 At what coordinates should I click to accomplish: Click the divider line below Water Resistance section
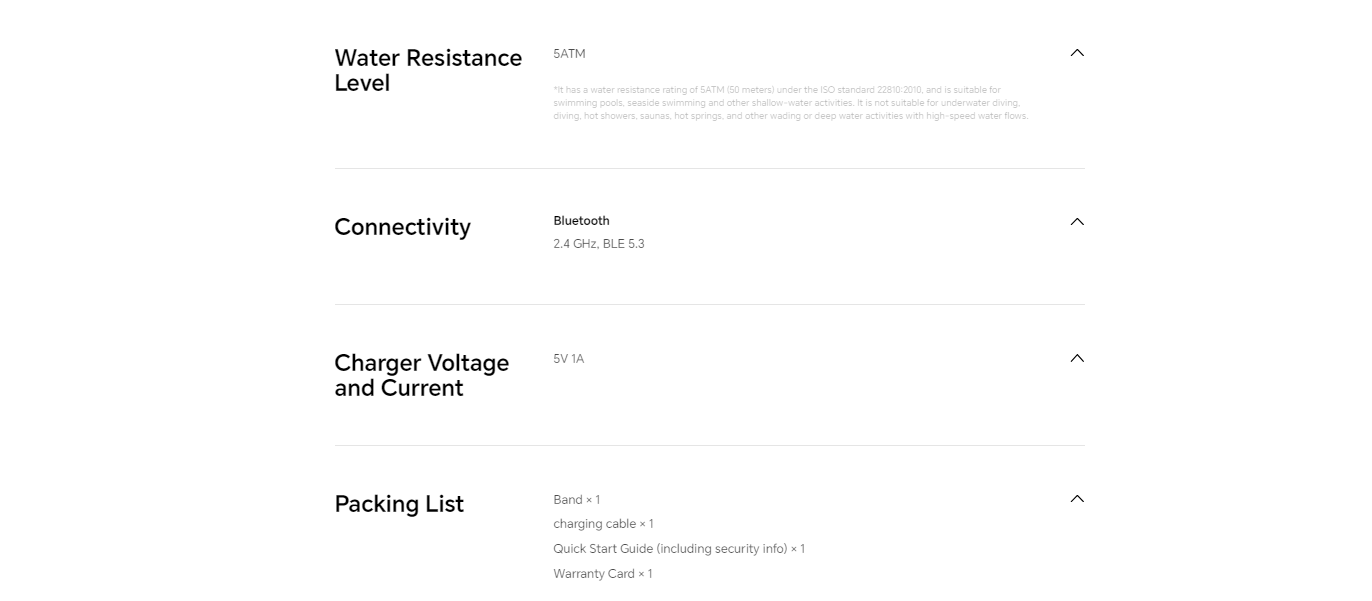[x=709, y=169]
